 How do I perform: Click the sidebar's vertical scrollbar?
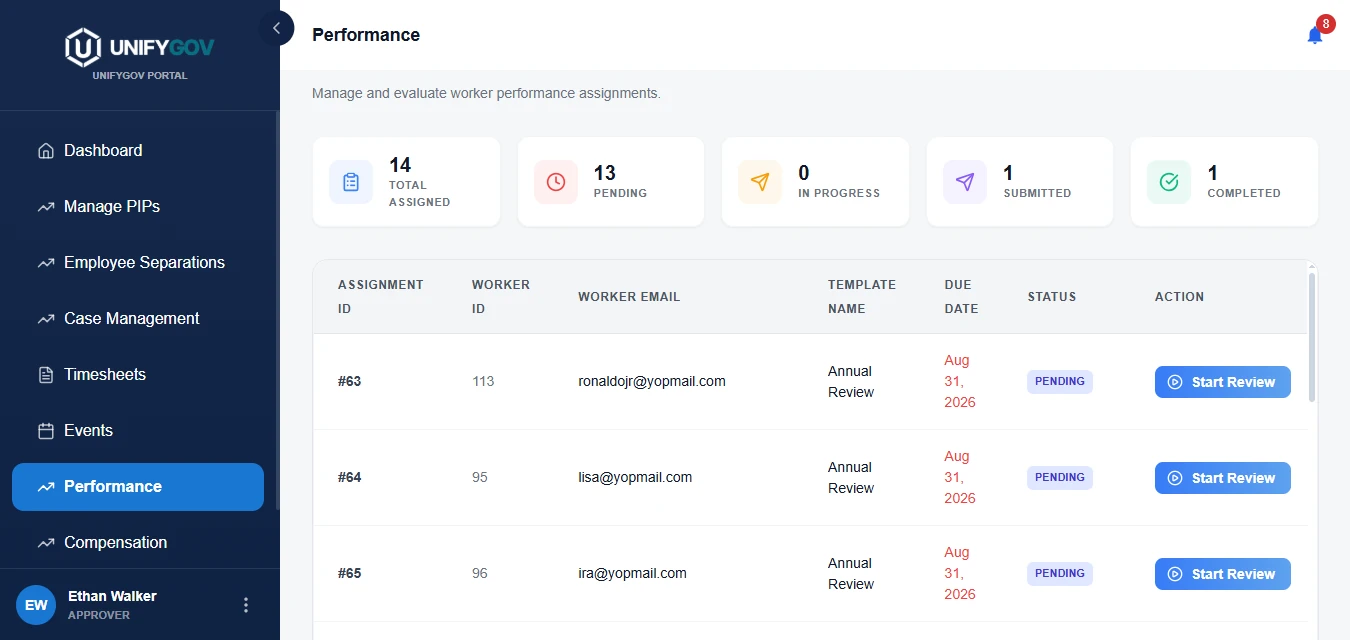pos(278,310)
